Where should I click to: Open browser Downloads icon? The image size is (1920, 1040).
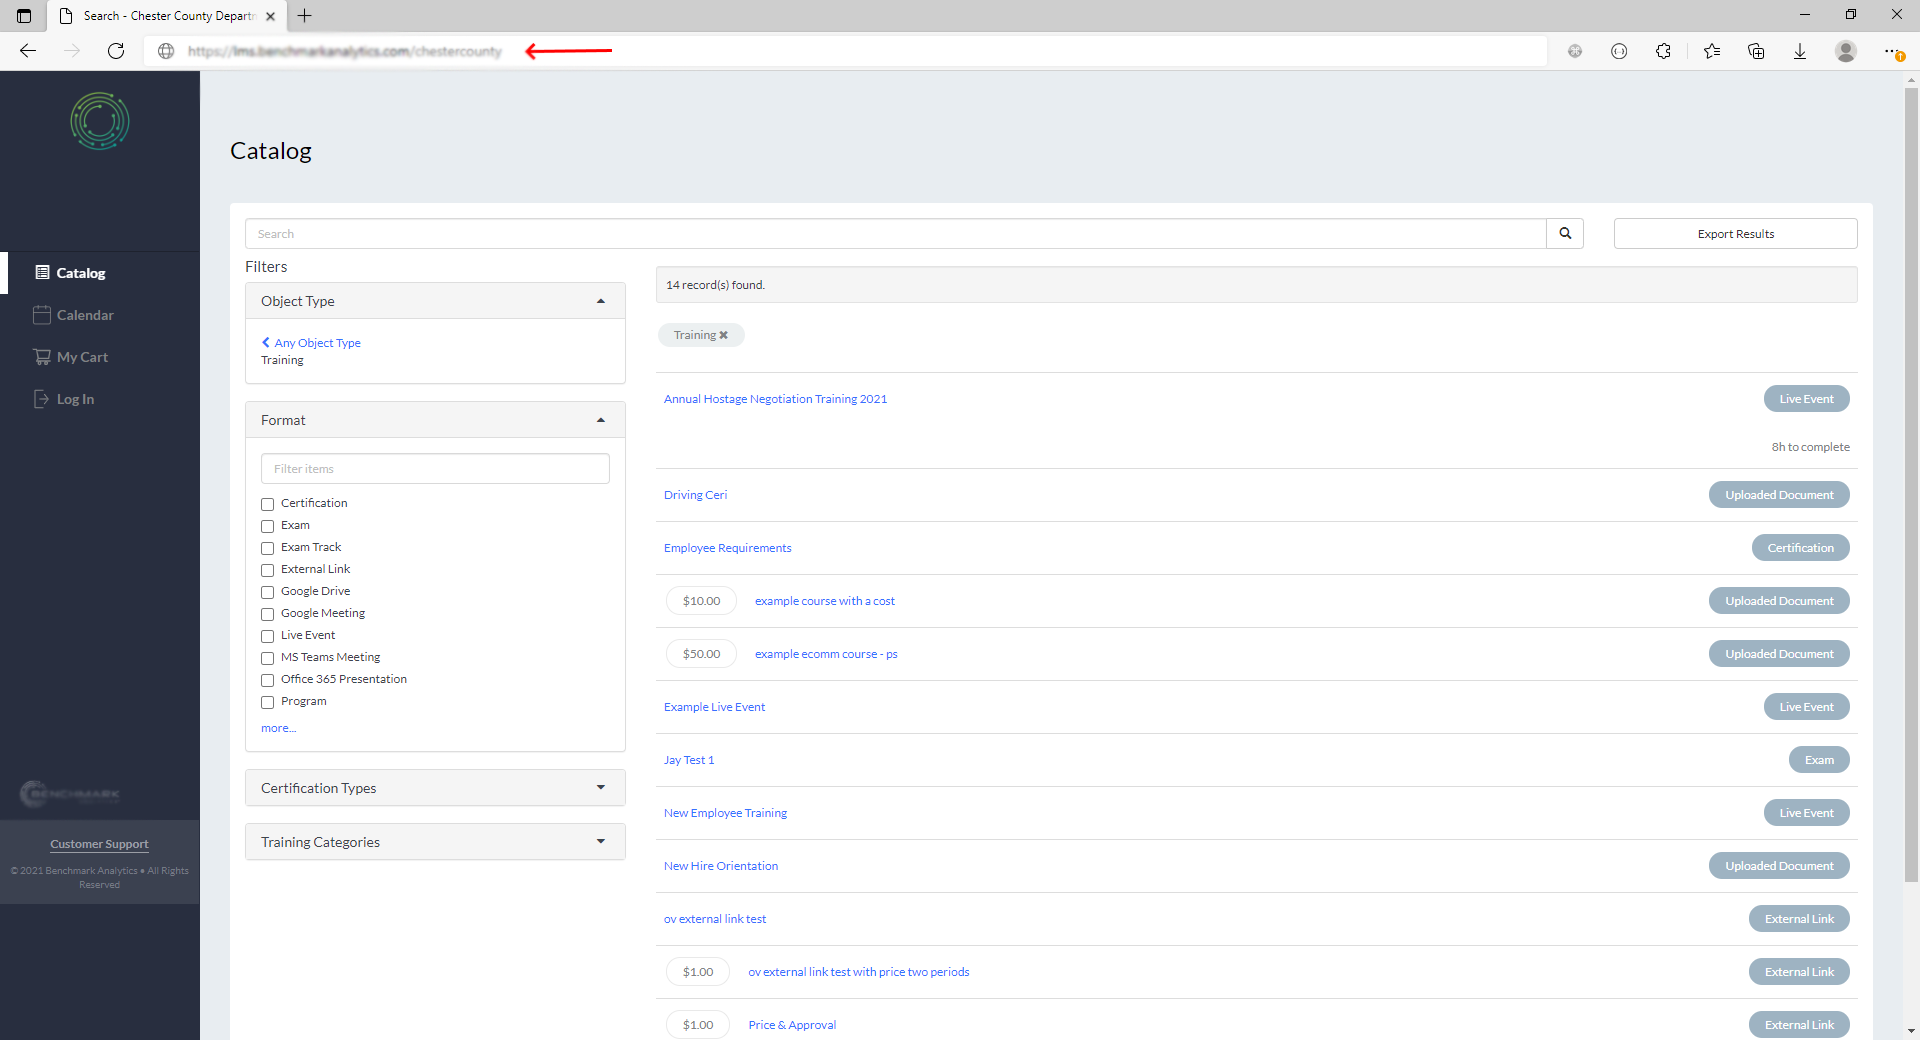coord(1800,51)
